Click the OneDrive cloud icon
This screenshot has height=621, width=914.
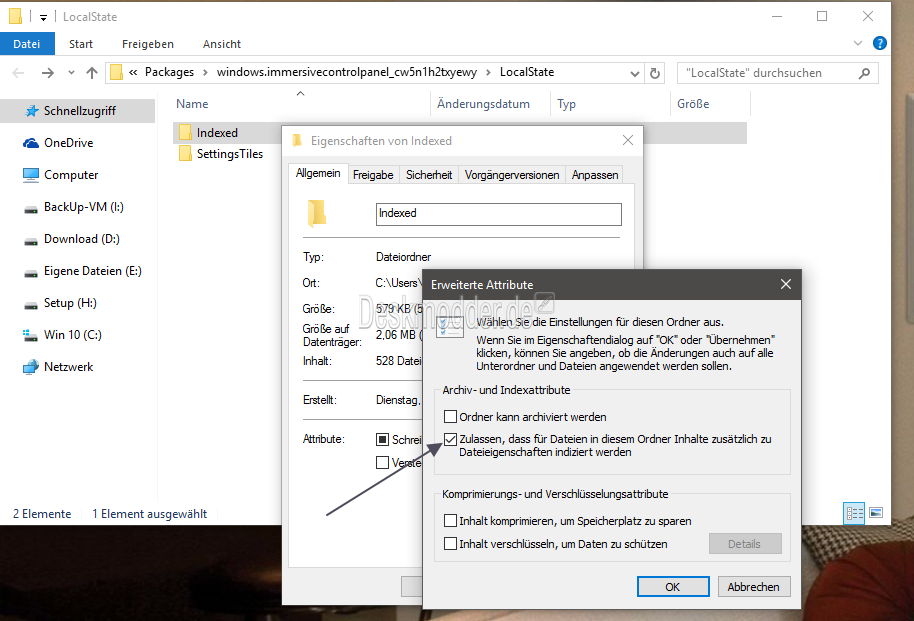30,143
